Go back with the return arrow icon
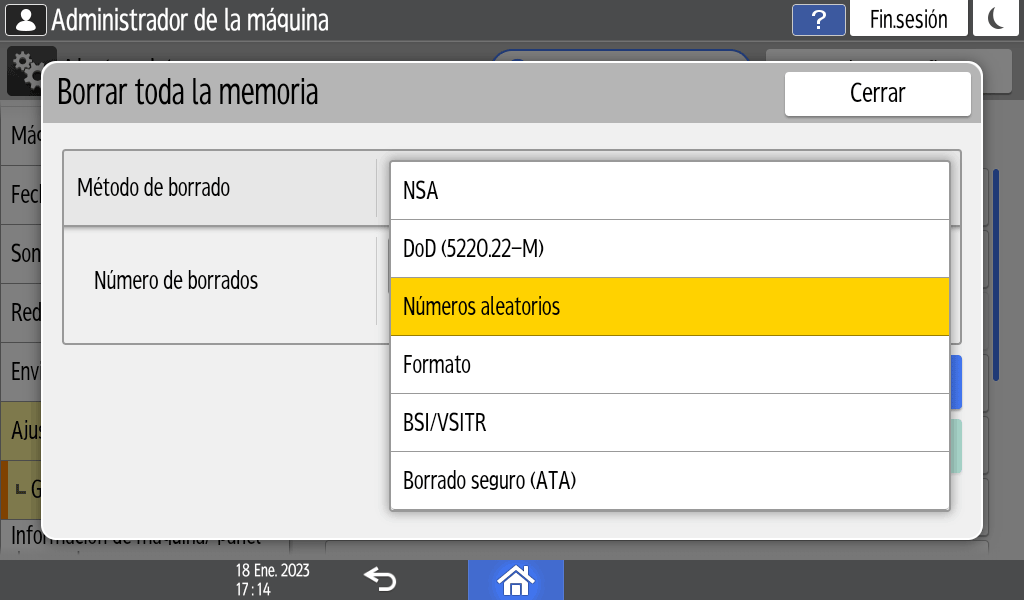1024x600 pixels. pos(380,579)
